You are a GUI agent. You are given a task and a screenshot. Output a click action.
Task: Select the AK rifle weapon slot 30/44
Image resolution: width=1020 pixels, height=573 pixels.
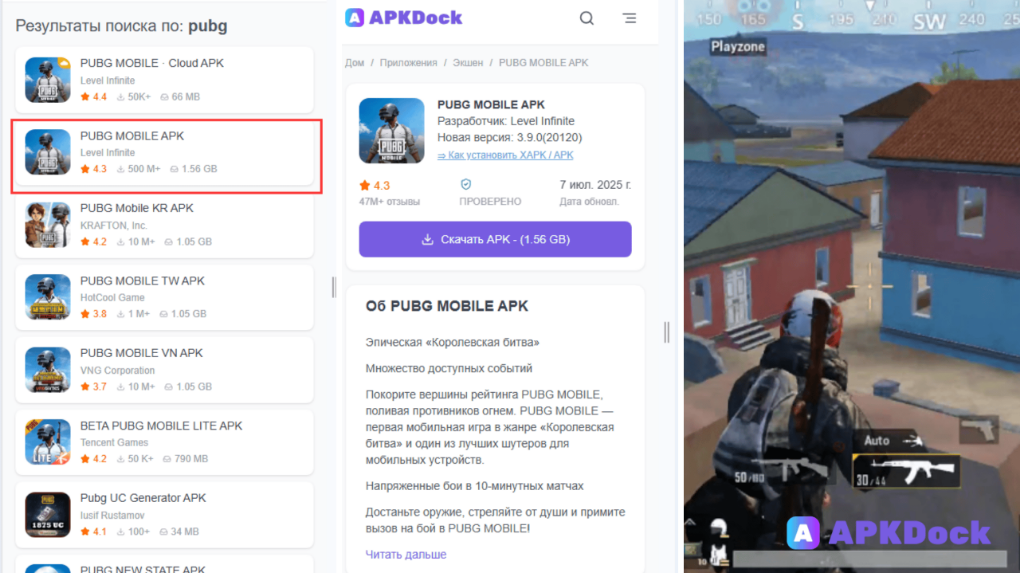(906, 471)
